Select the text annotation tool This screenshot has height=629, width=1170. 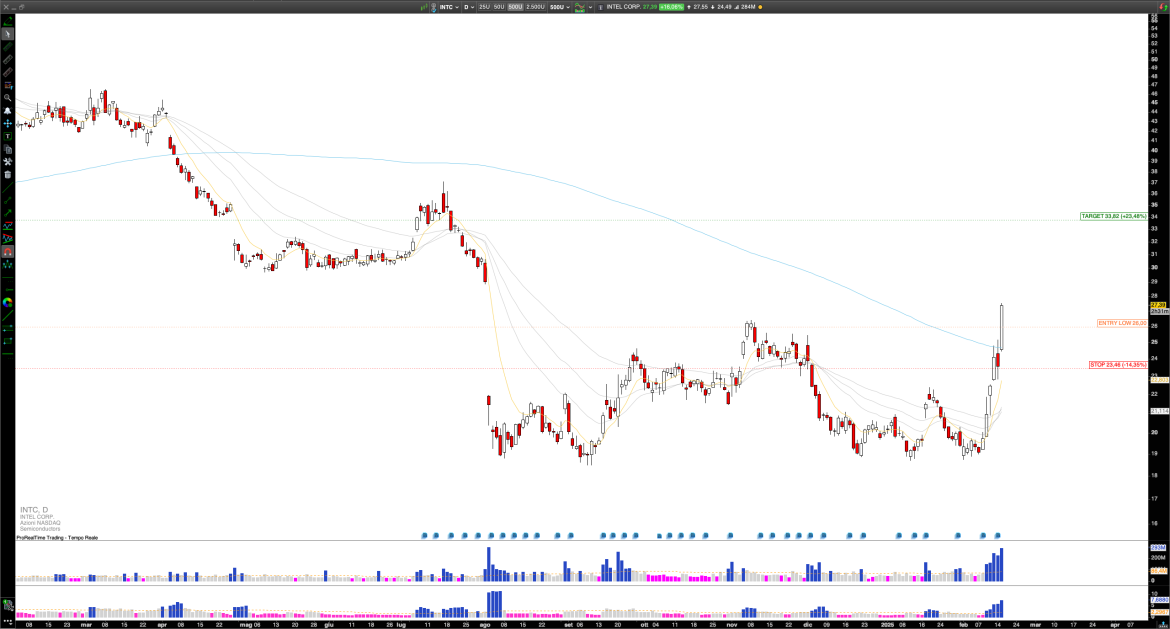pos(8,136)
